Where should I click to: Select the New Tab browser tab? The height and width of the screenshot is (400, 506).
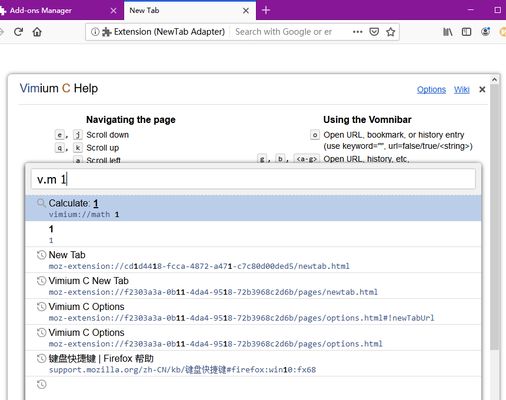[x=190, y=10]
